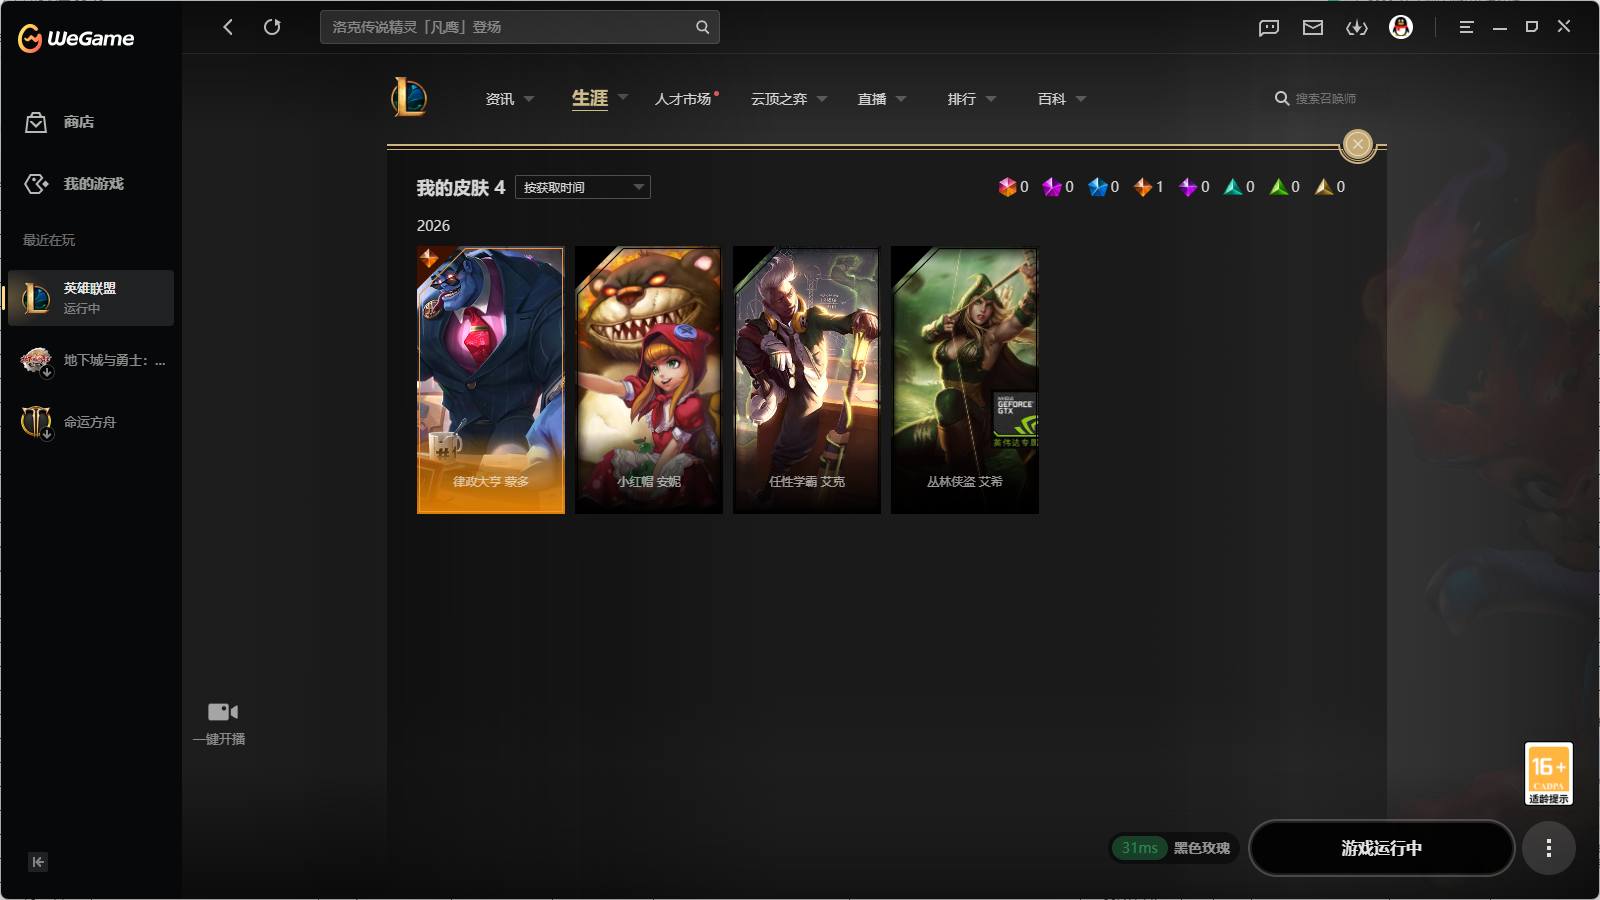Open 我的游戏 in the sidebar
The image size is (1600, 900).
94,184
